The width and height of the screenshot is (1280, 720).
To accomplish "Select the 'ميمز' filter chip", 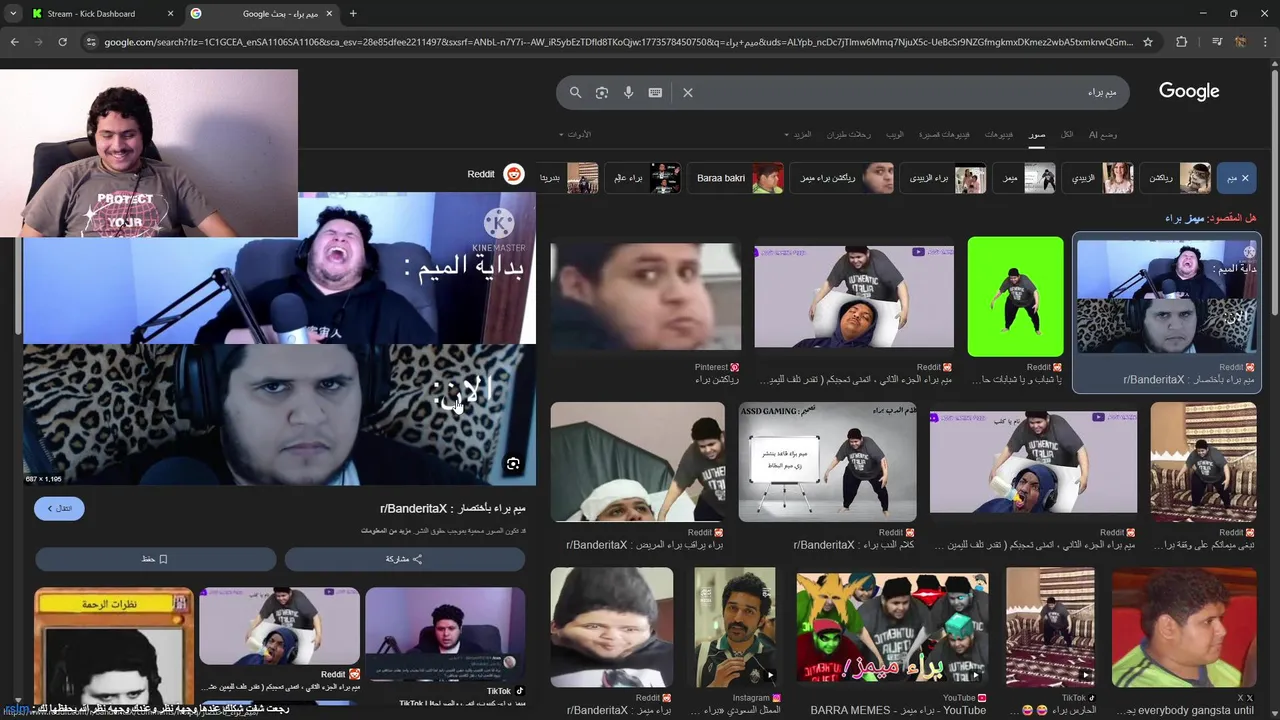I will (1026, 178).
